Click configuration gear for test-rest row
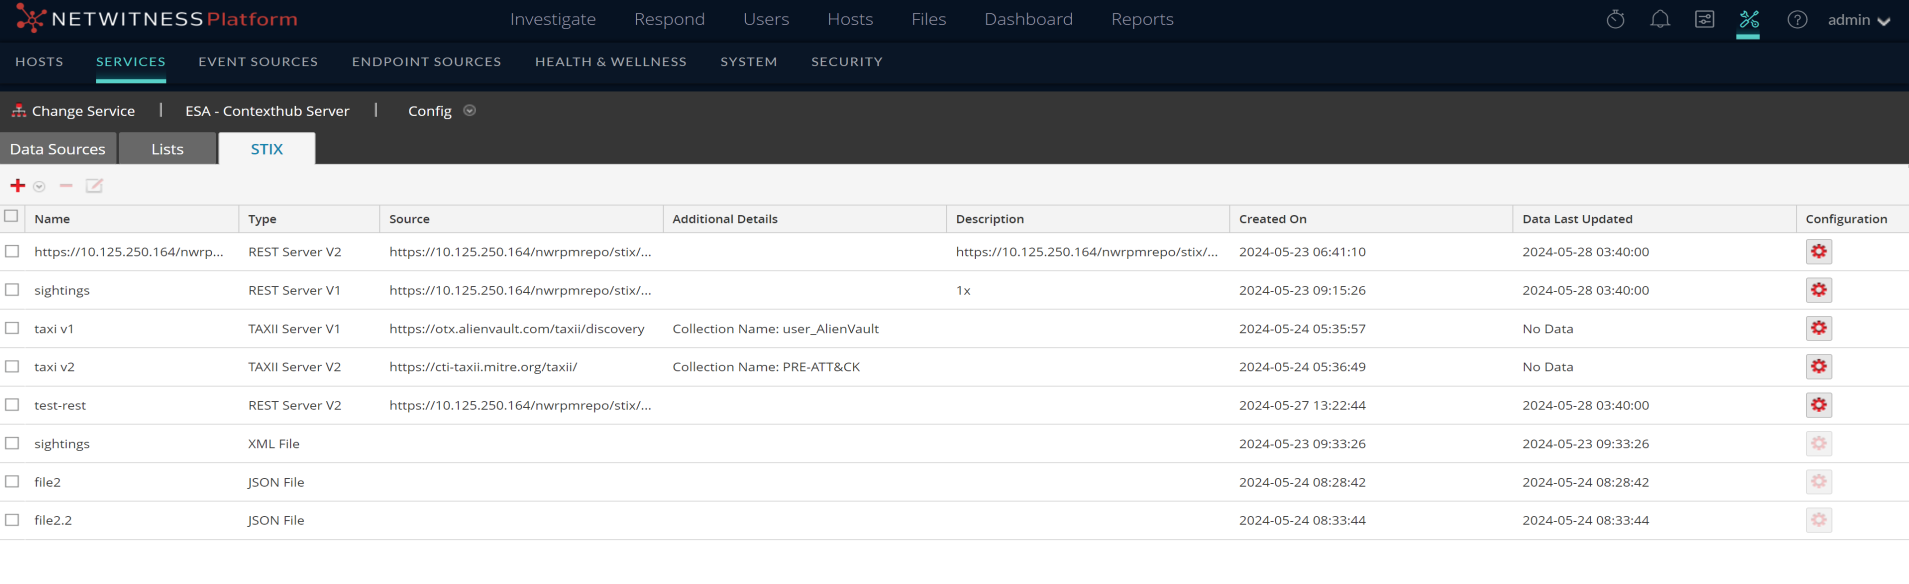1909x584 pixels. (x=1818, y=405)
